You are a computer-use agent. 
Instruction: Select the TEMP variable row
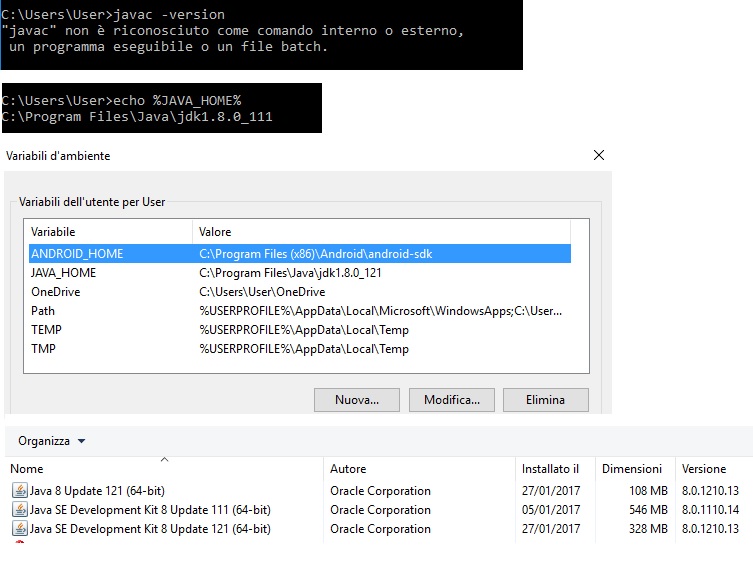pyautogui.click(x=300, y=330)
